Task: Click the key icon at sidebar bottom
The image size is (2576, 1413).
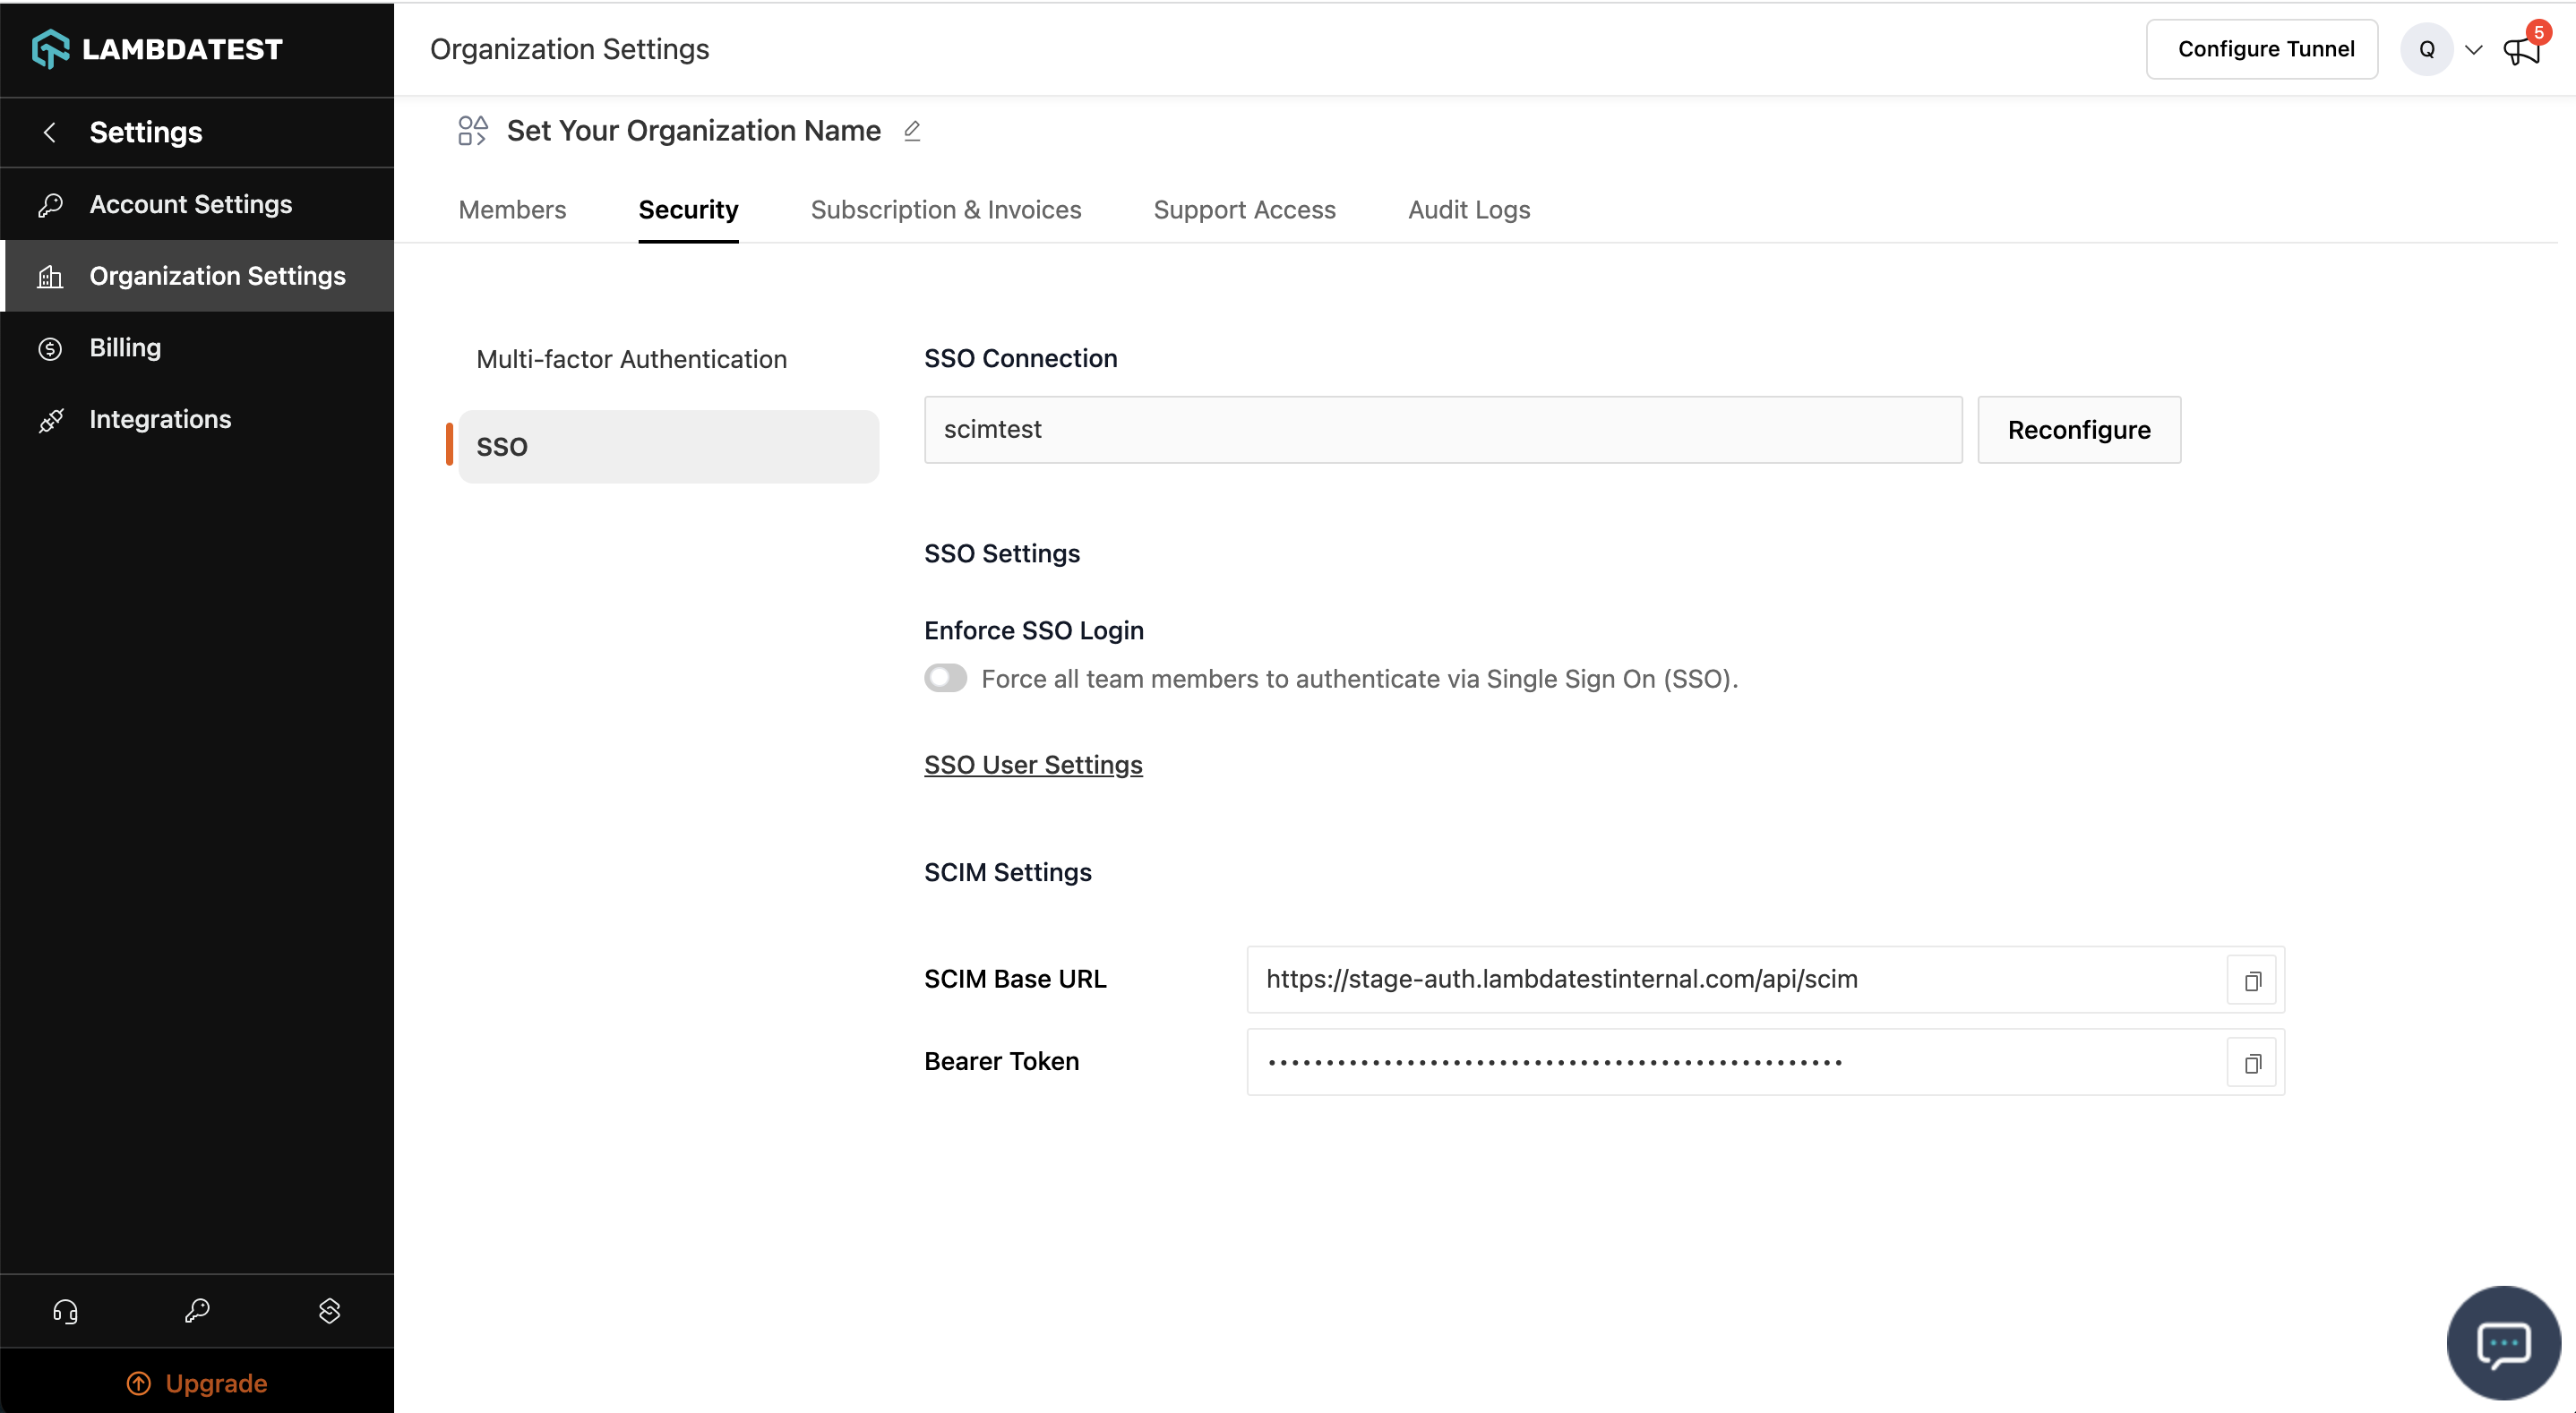Action: pyautogui.click(x=197, y=1310)
